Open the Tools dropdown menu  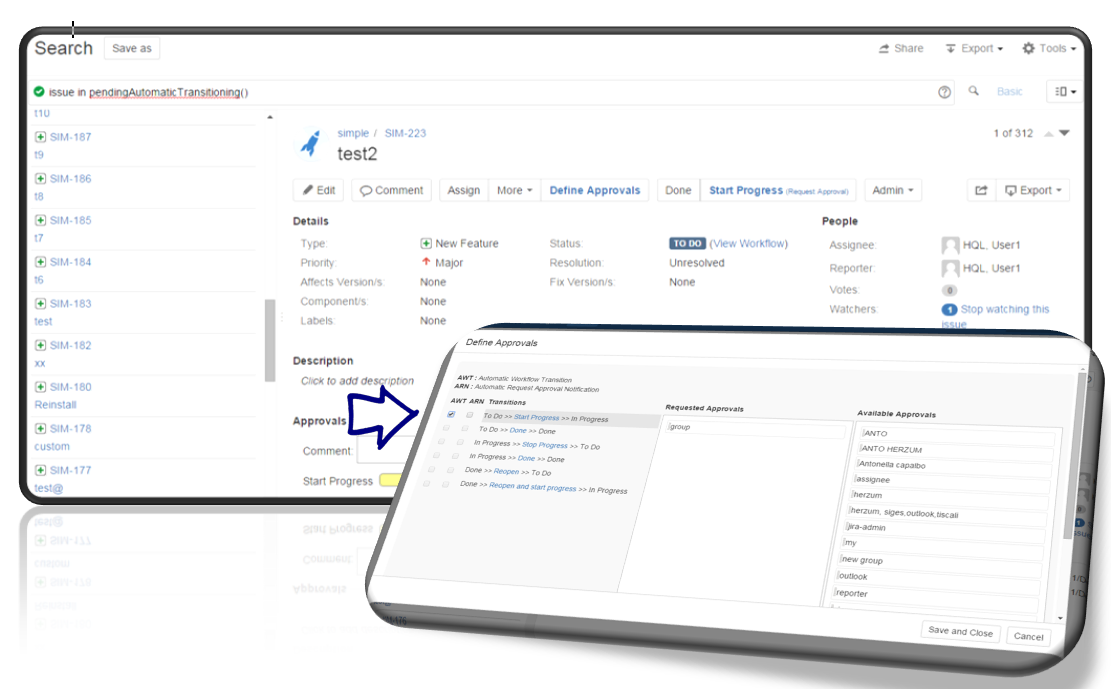tap(1048, 48)
